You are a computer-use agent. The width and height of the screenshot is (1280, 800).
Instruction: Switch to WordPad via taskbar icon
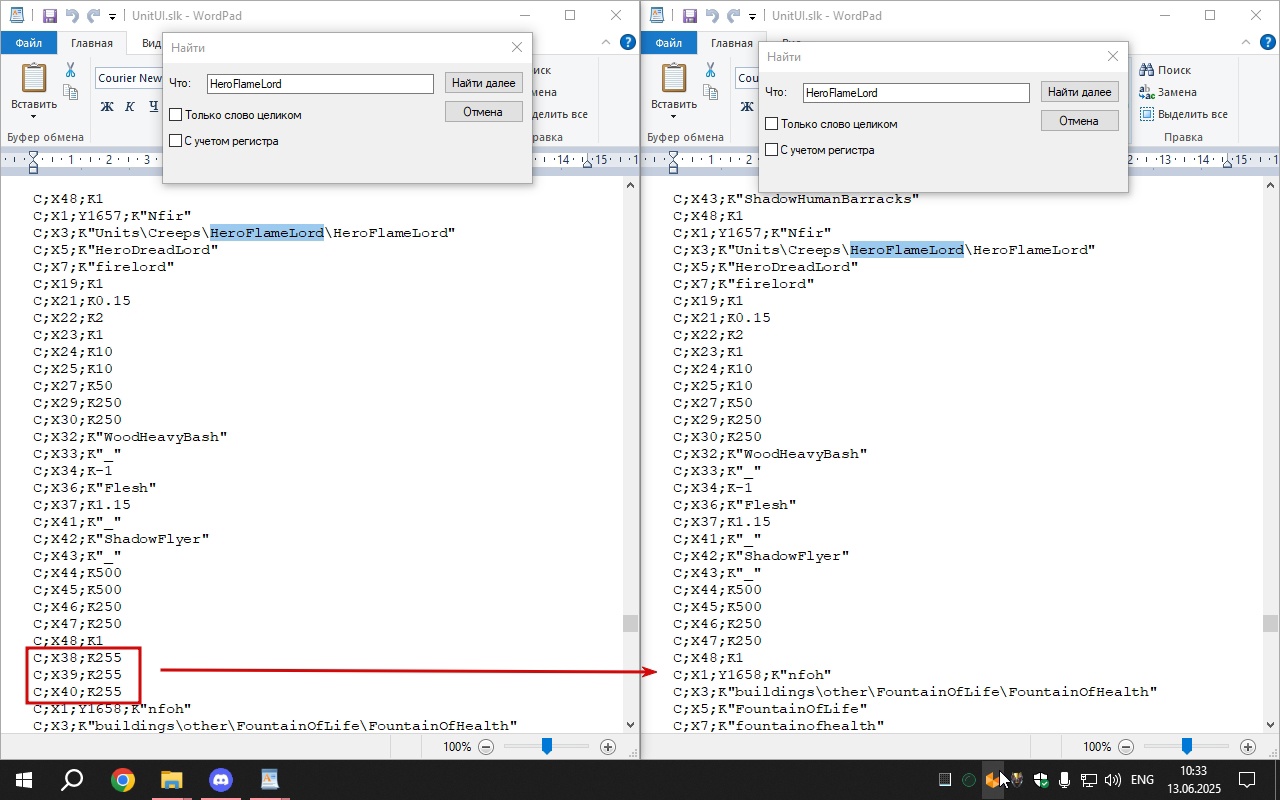tap(269, 780)
